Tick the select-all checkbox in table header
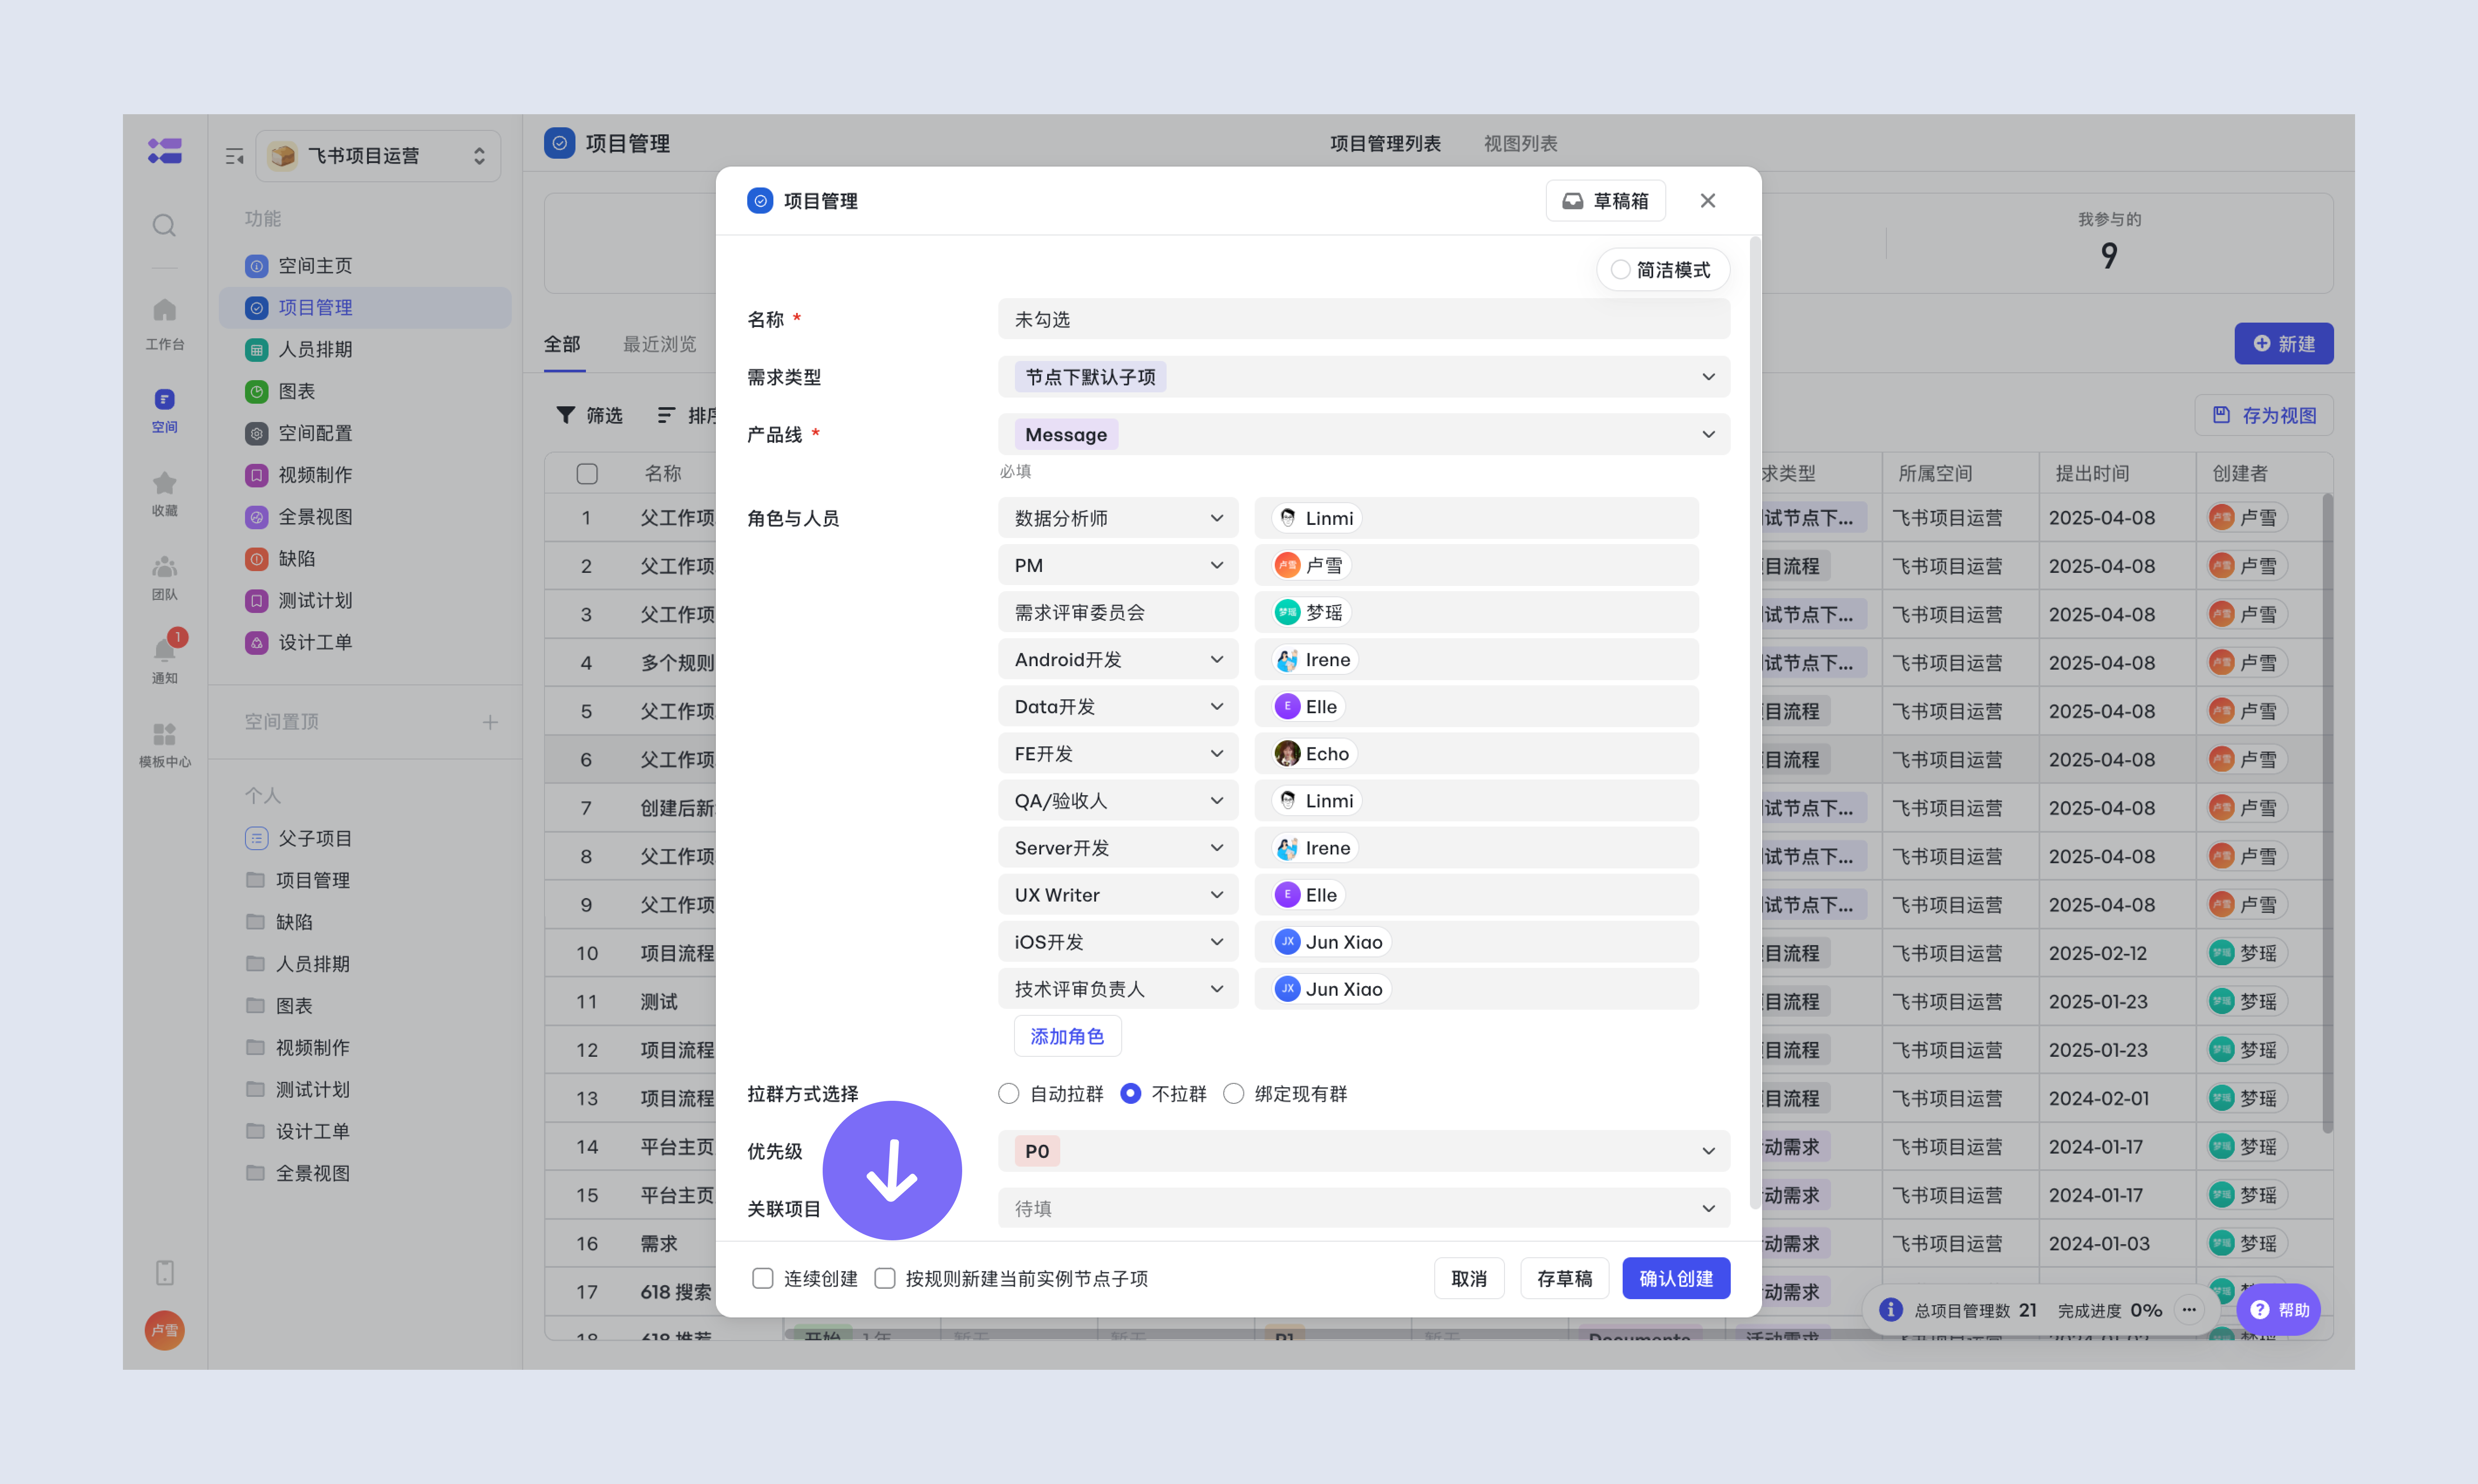 [x=587, y=473]
